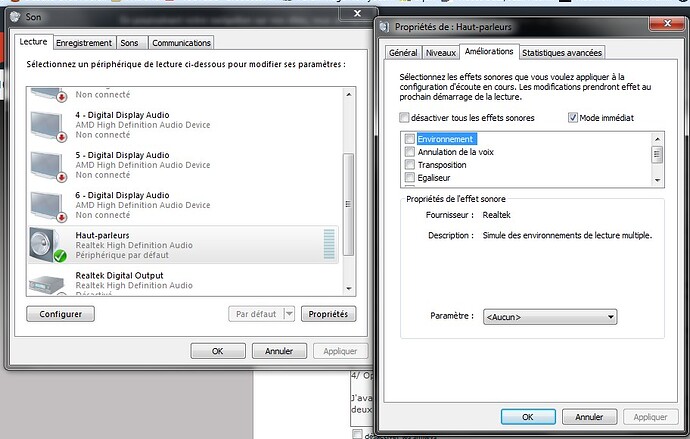Viewport: 690px width, 439px height.
Task: Select the 6 - Digital Display Audio icon
Action: pyautogui.click(x=50, y=203)
